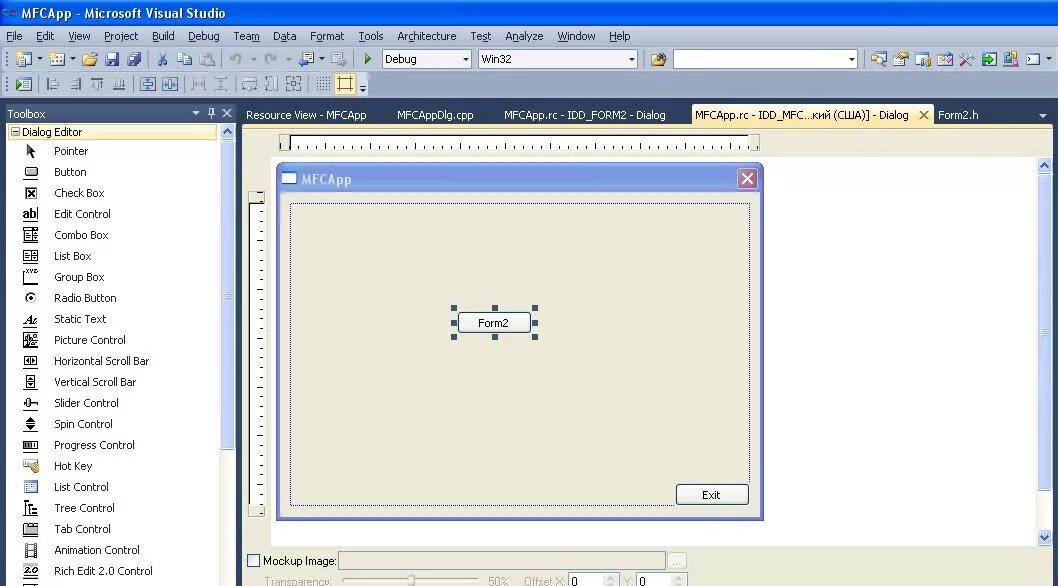Enable the Mockup Image checkbox

pyautogui.click(x=254, y=560)
